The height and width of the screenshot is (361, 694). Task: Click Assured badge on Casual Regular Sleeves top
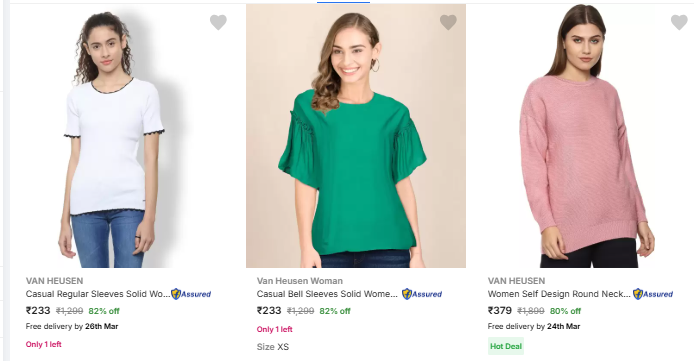click(191, 294)
